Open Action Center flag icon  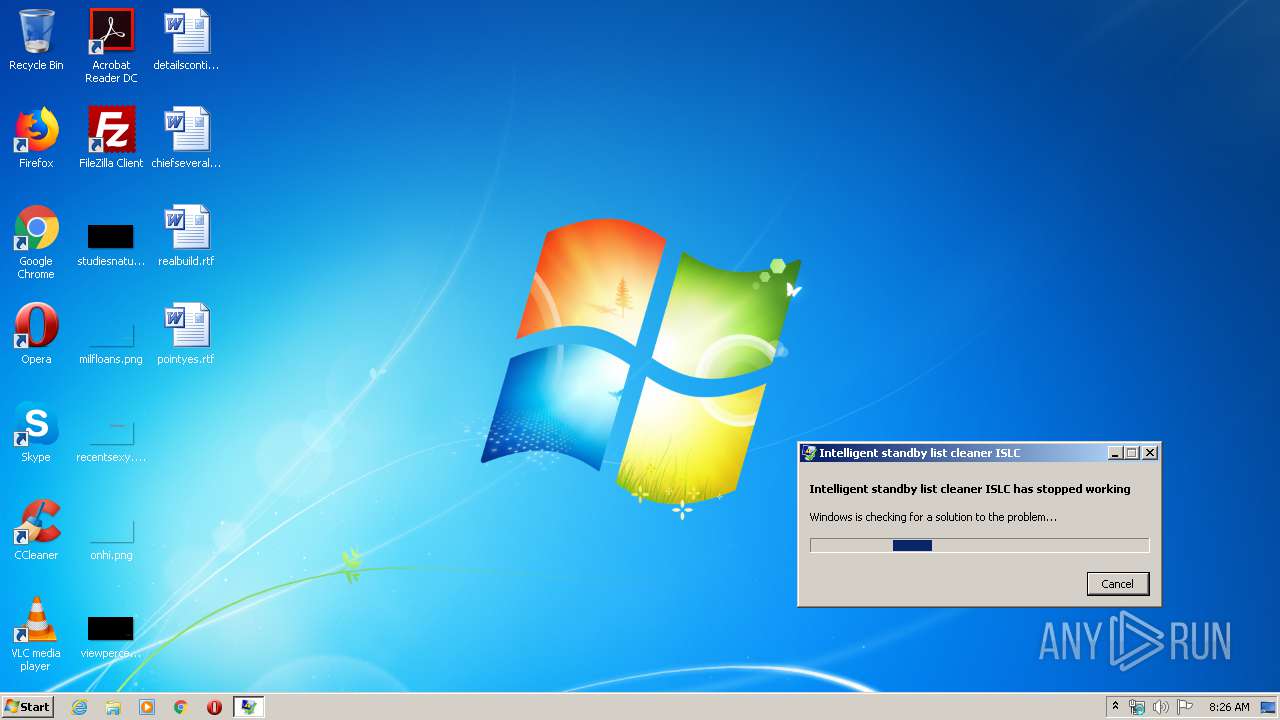tap(1184, 707)
